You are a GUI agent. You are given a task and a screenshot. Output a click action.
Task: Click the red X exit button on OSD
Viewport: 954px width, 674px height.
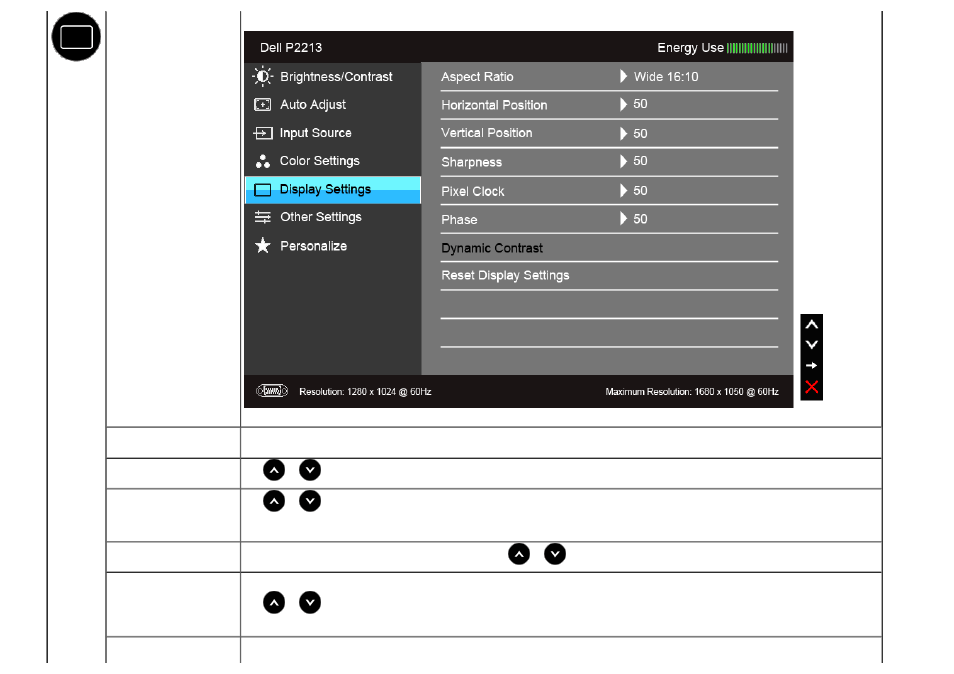point(811,387)
